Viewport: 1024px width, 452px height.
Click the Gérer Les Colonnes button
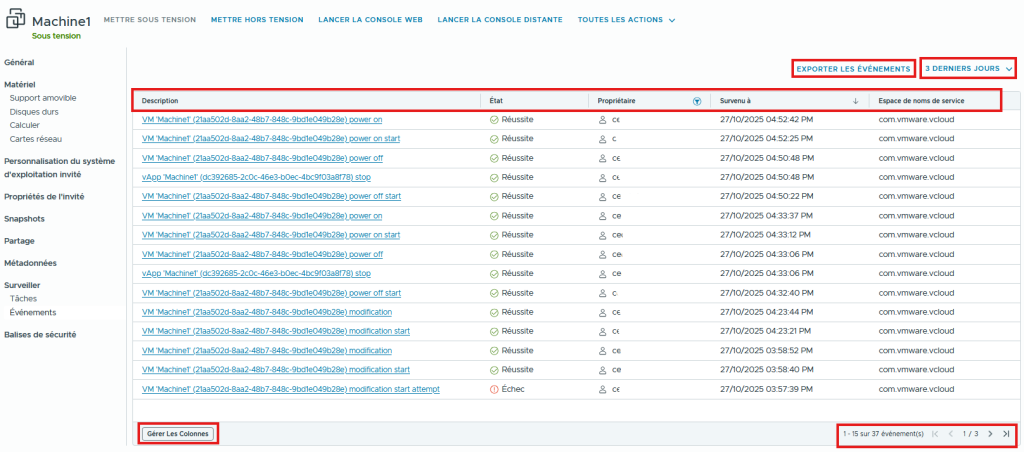tap(177, 434)
